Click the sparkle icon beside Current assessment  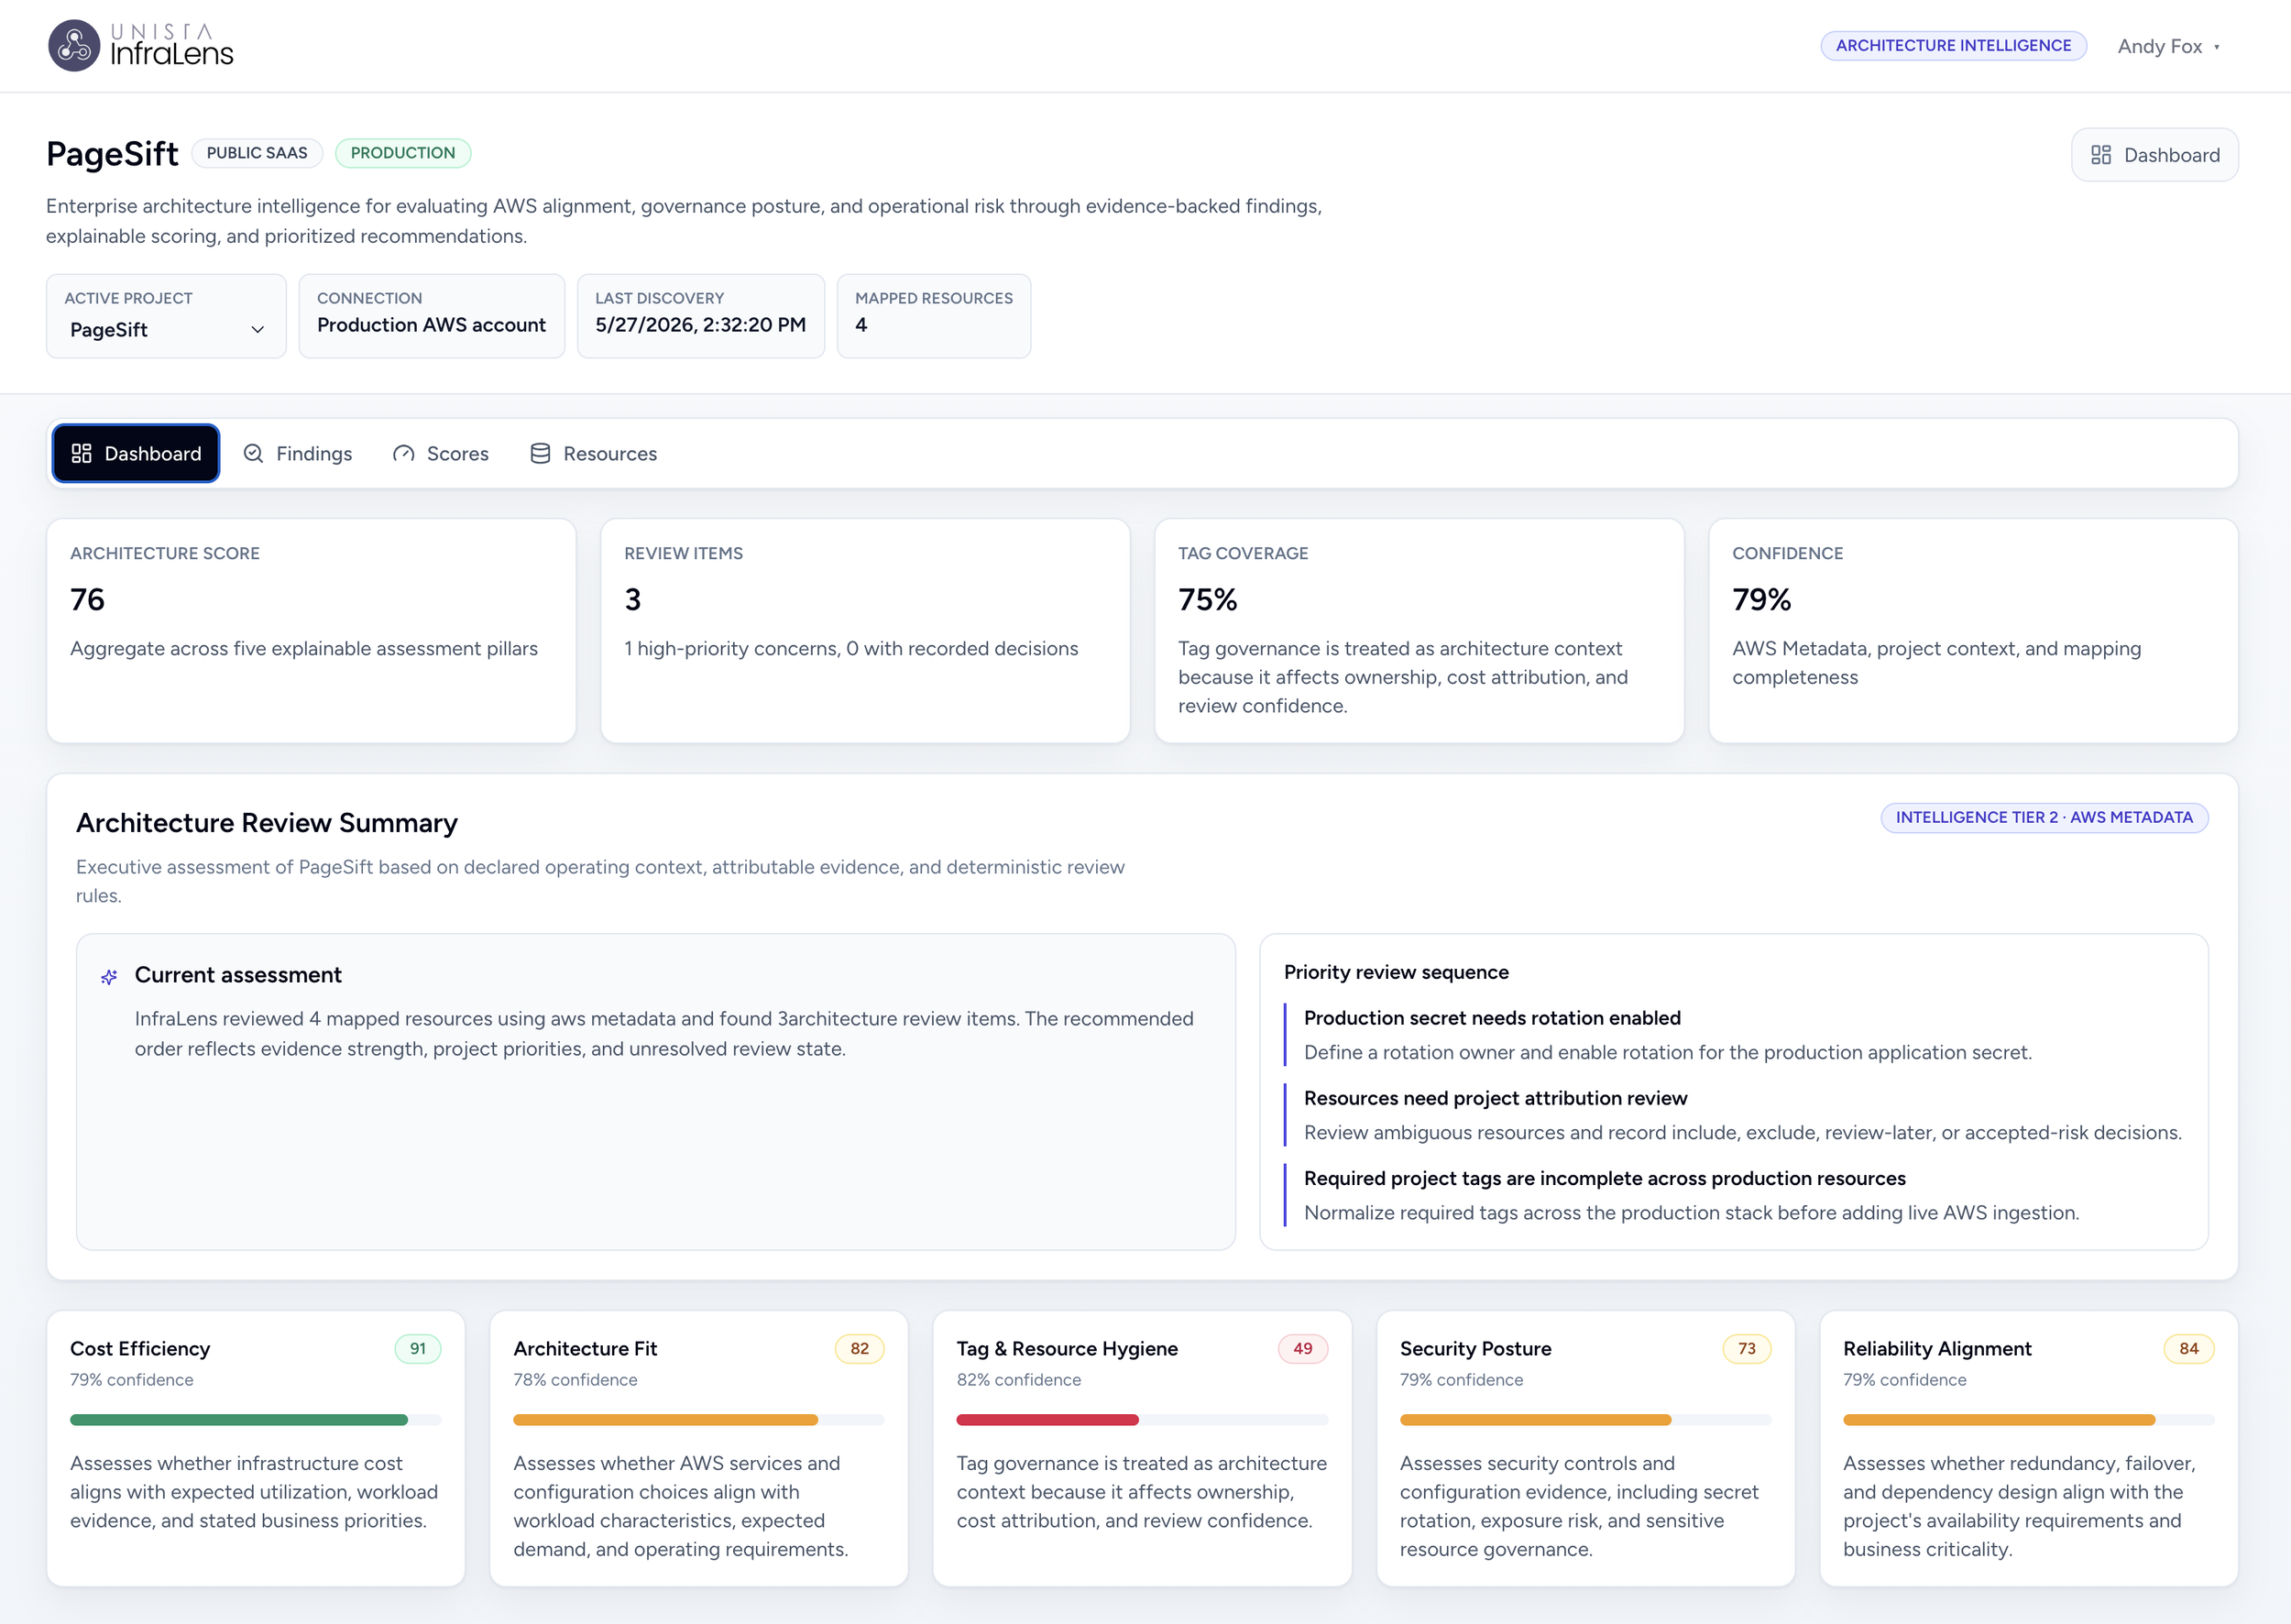[109, 977]
